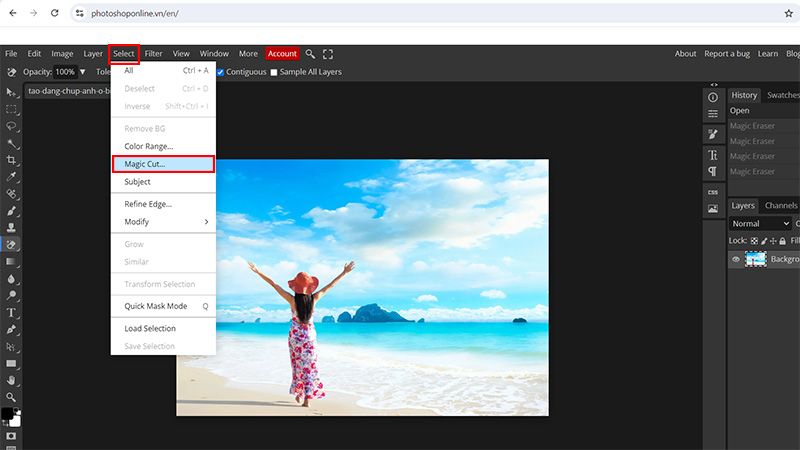The image size is (800, 450).
Task: Choose Refine Edge from Select menu
Action: click(163, 204)
